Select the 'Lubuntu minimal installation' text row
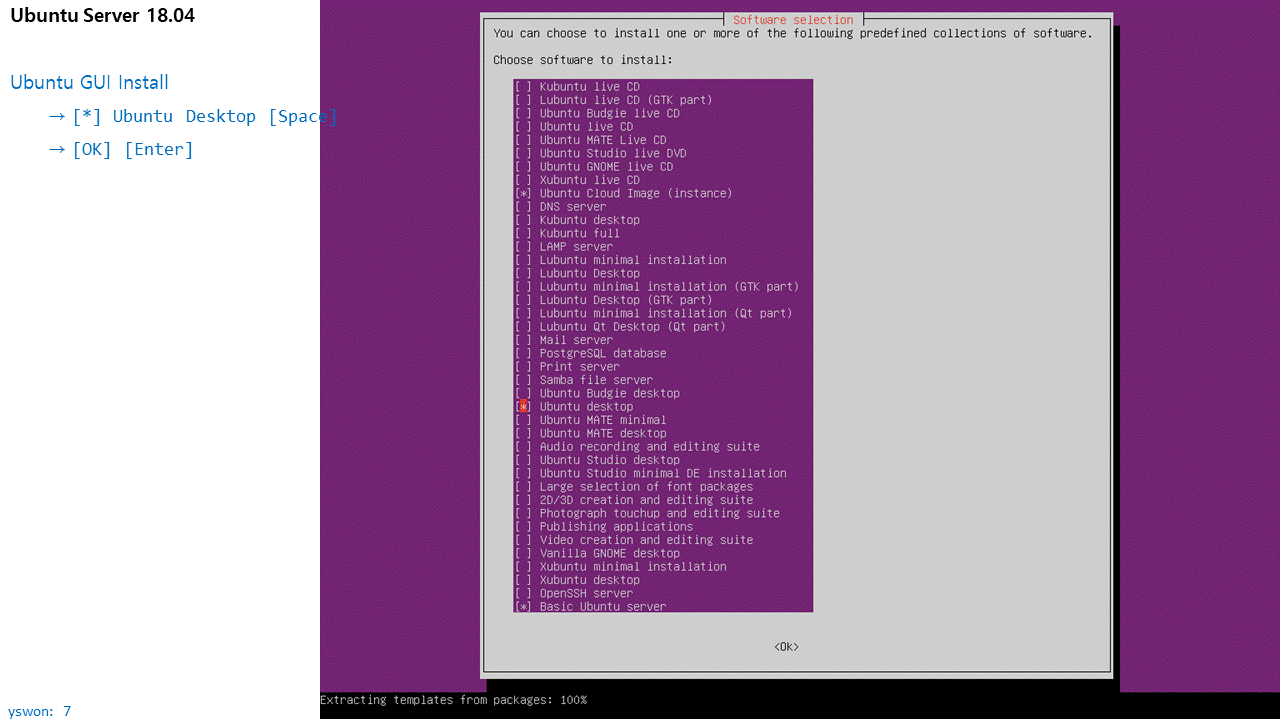The width and height of the screenshot is (1280, 720). pyautogui.click(x=663, y=260)
